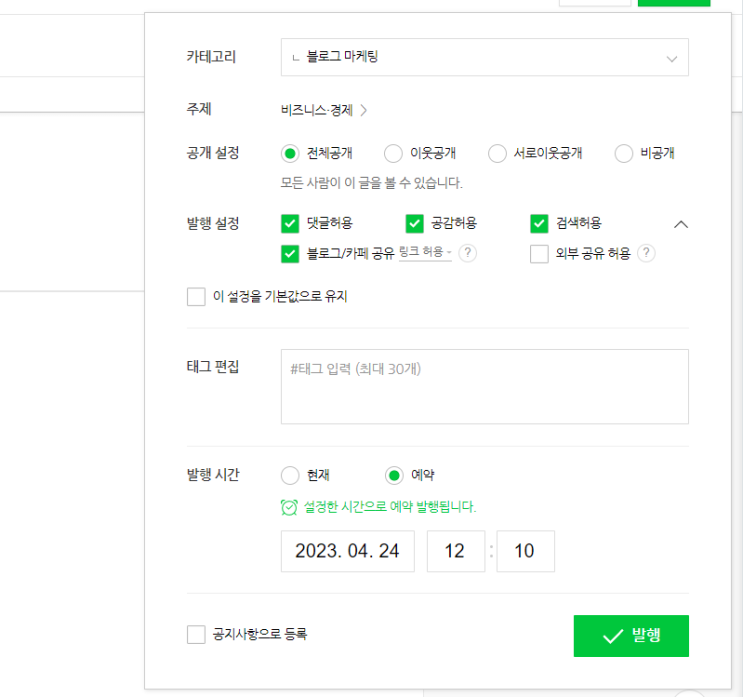
Task: Select the 이웃공개 visibility option
Action: (x=393, y=154)
